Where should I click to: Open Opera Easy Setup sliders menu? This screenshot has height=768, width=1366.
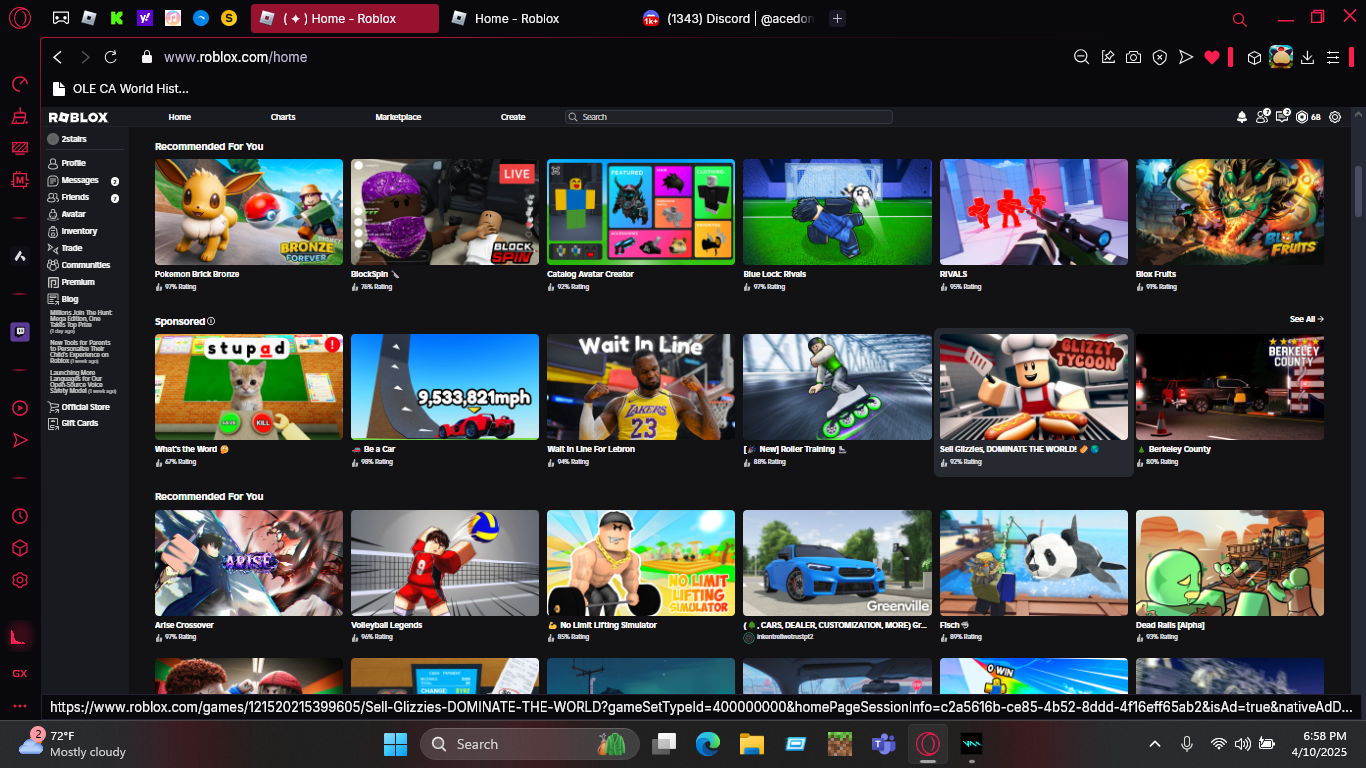1332,58
